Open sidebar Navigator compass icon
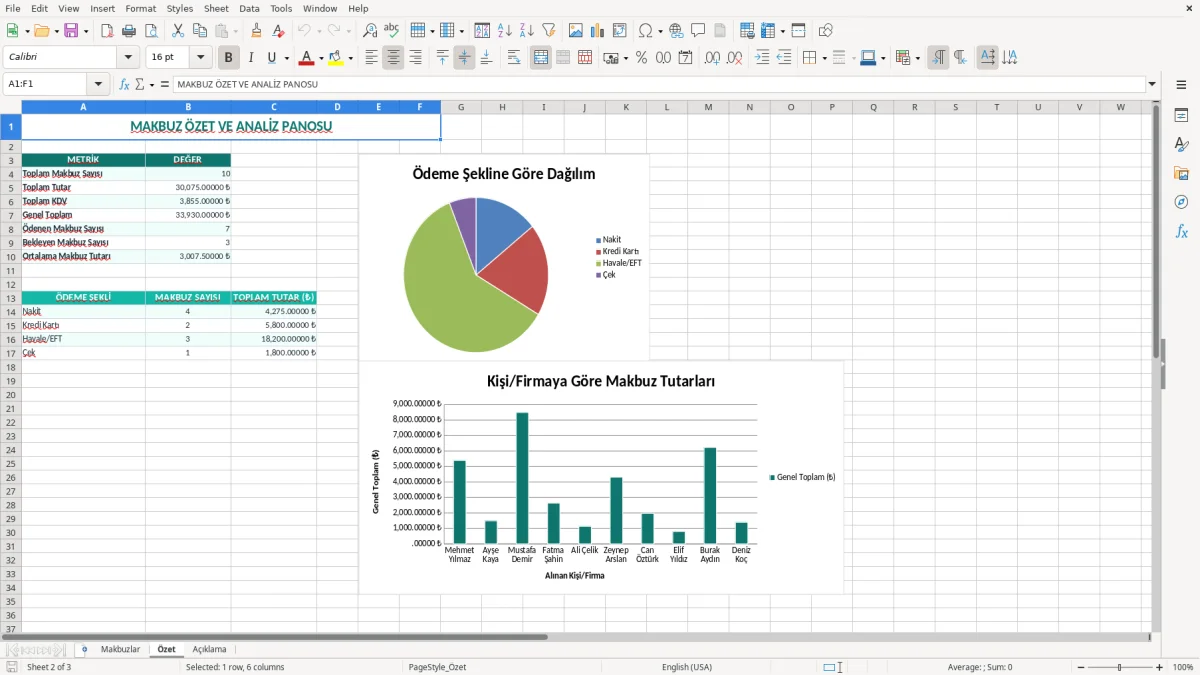This screenshot has width=1200, height=675. (x=1182, y=202)
